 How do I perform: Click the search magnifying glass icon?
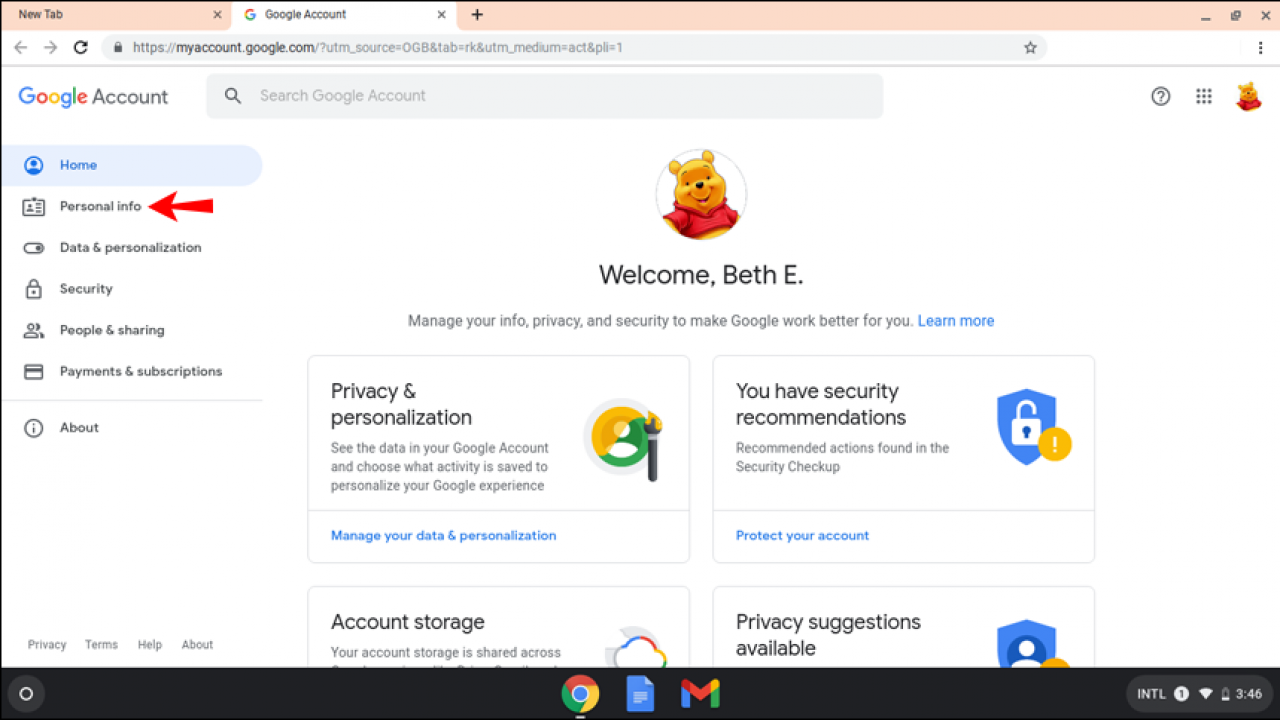pos(233,96)
